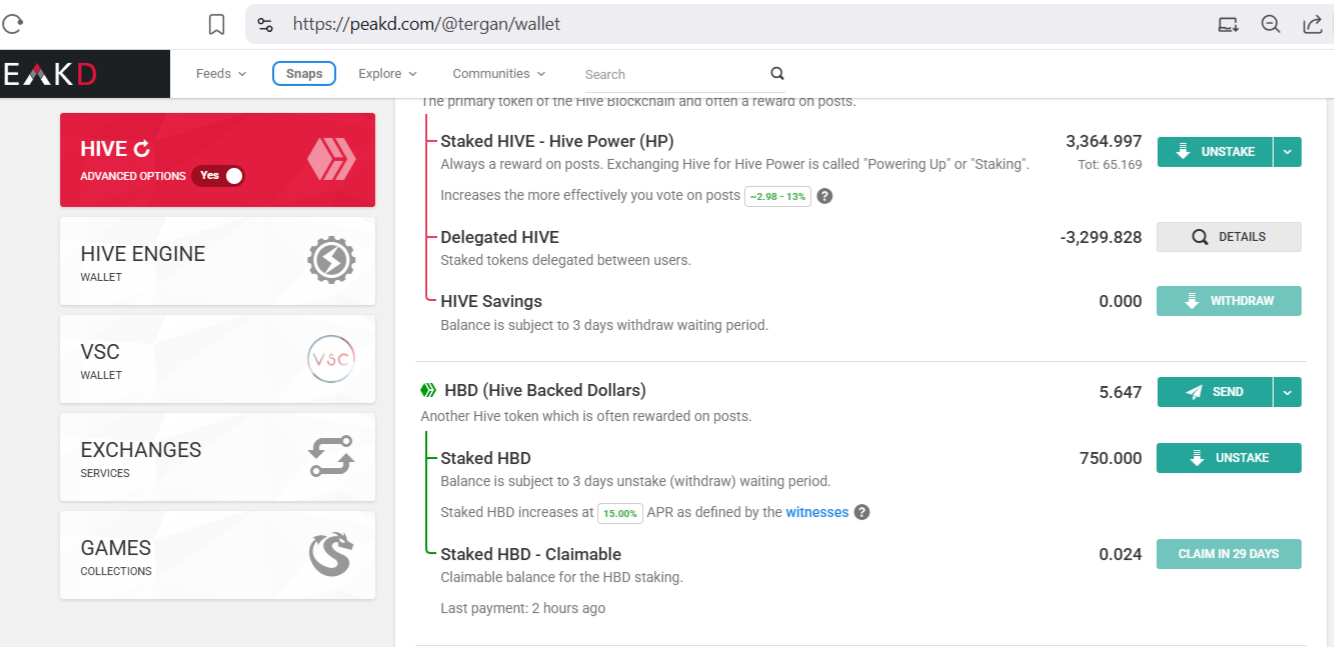Open the witnesses link
This screenshot has width=1334, height=647.
(x=817, y=512)
